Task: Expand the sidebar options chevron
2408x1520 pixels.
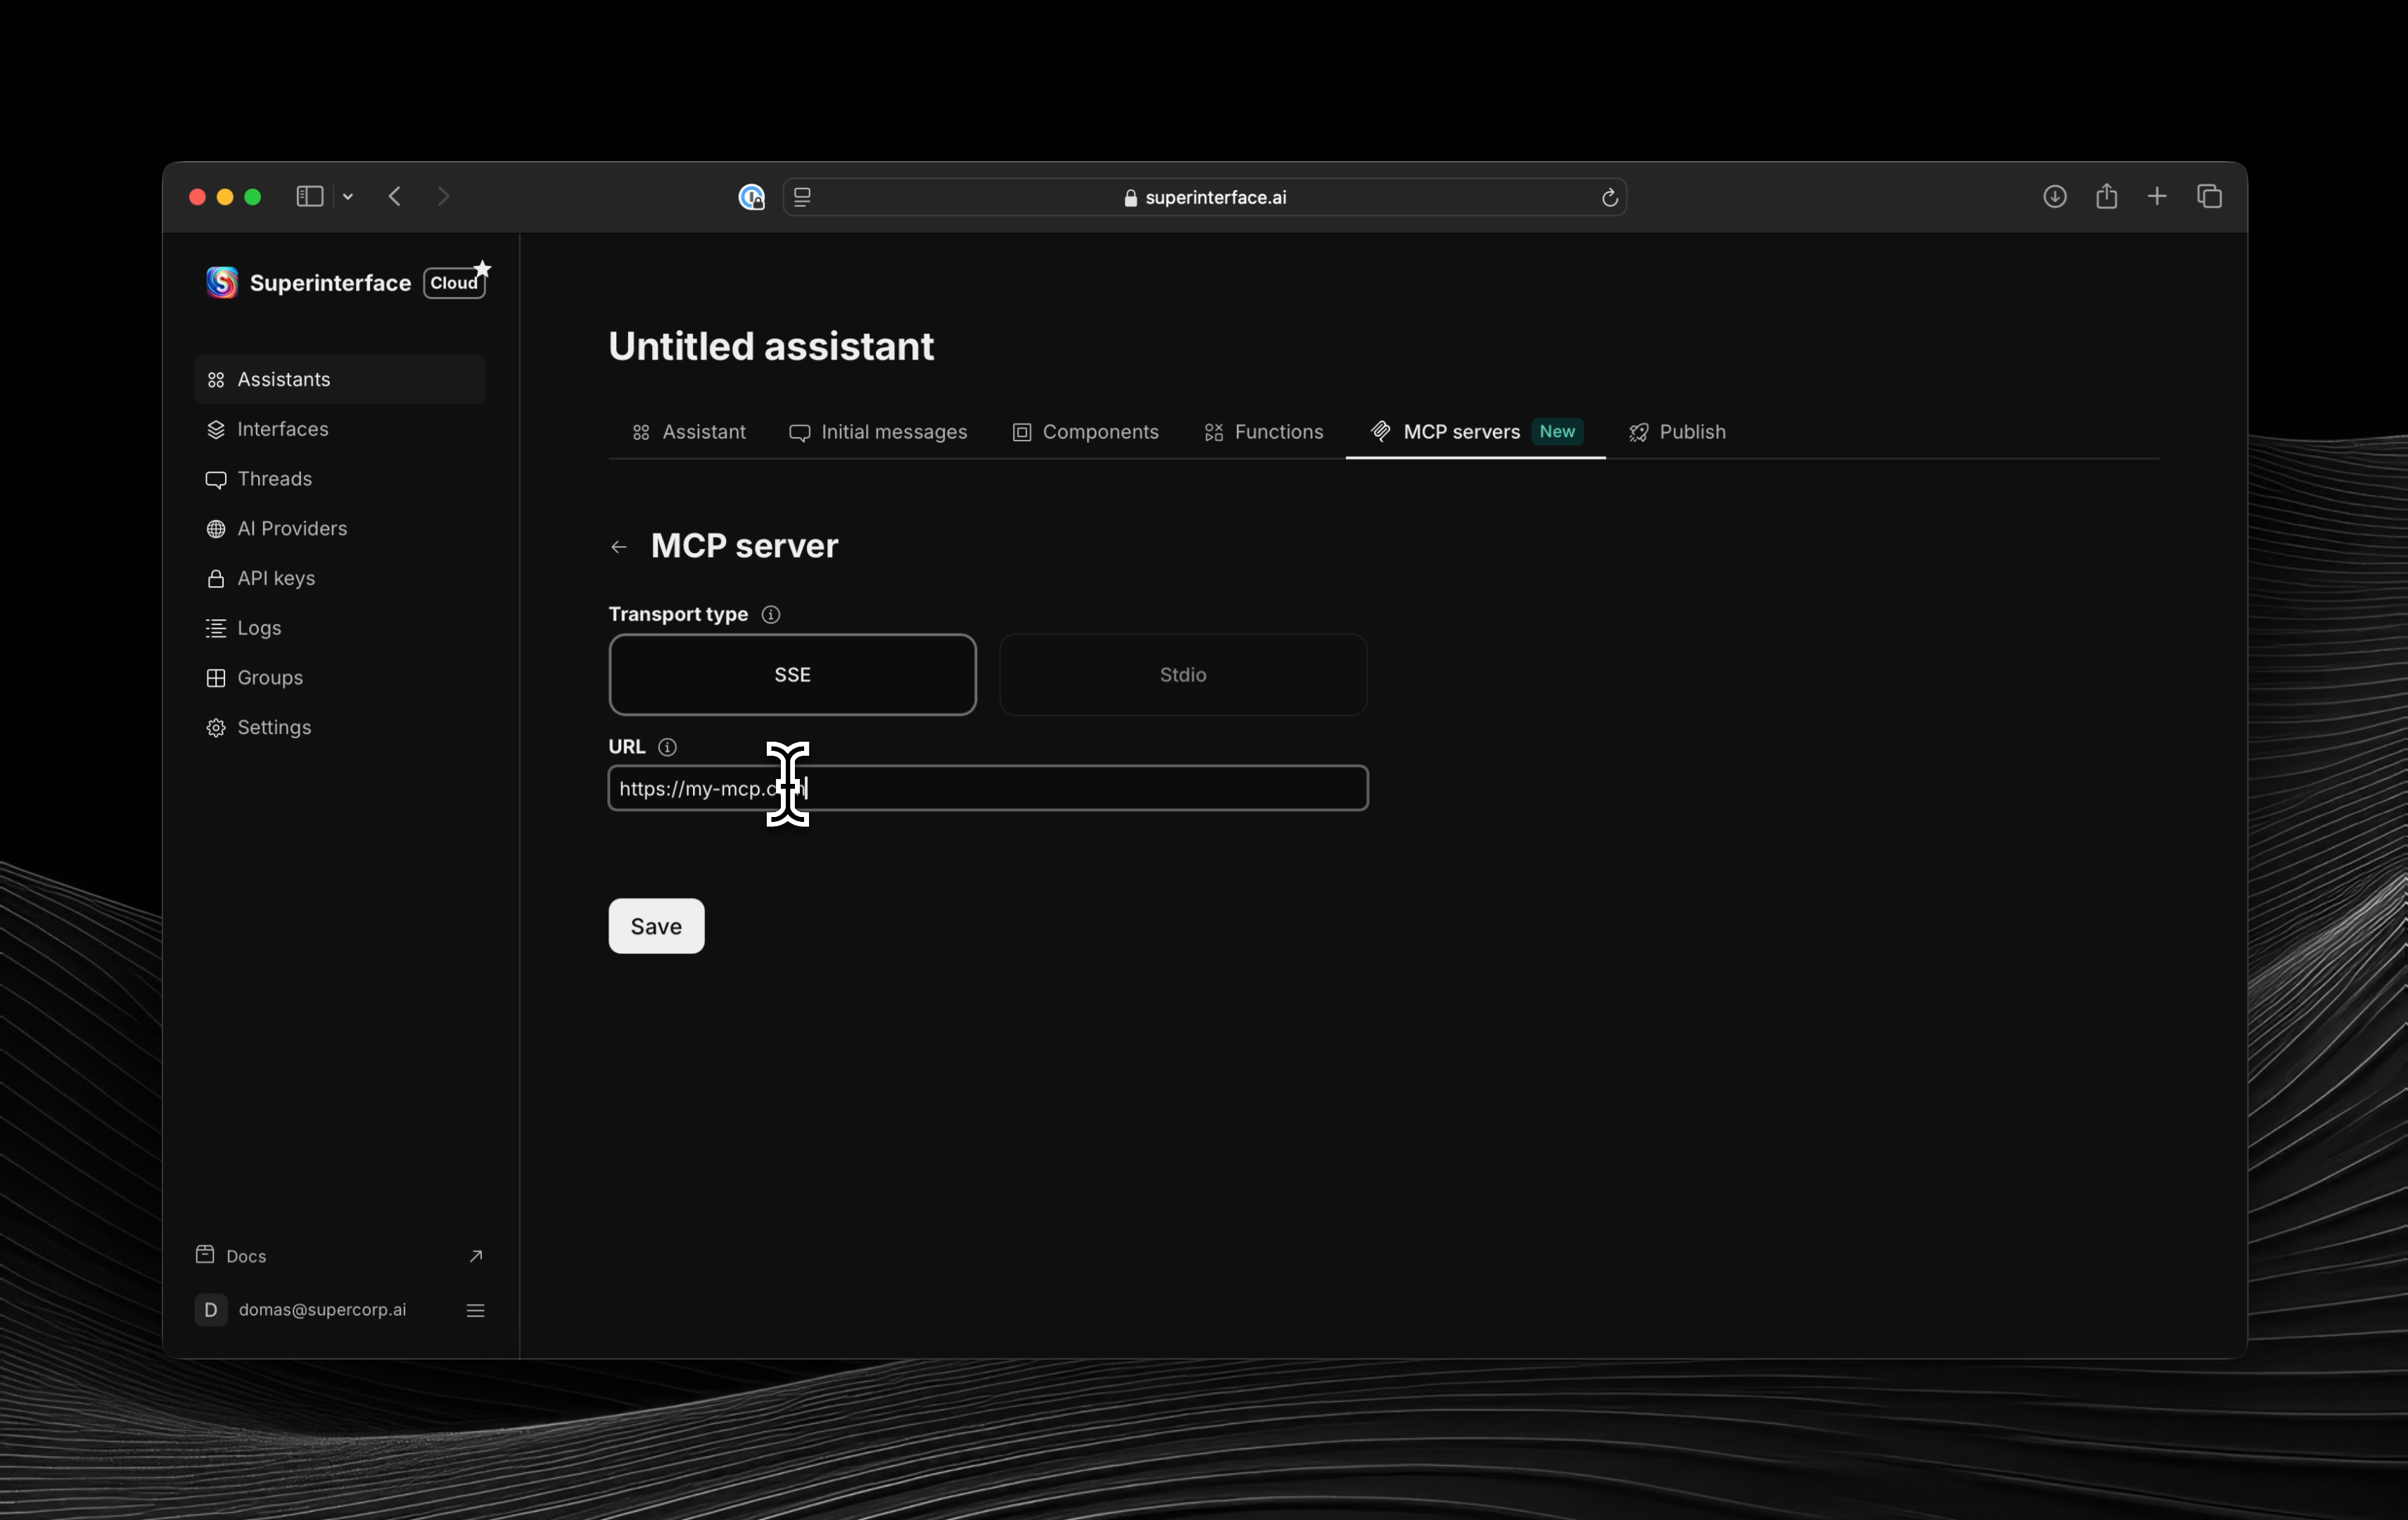Action: click(348, 197)
